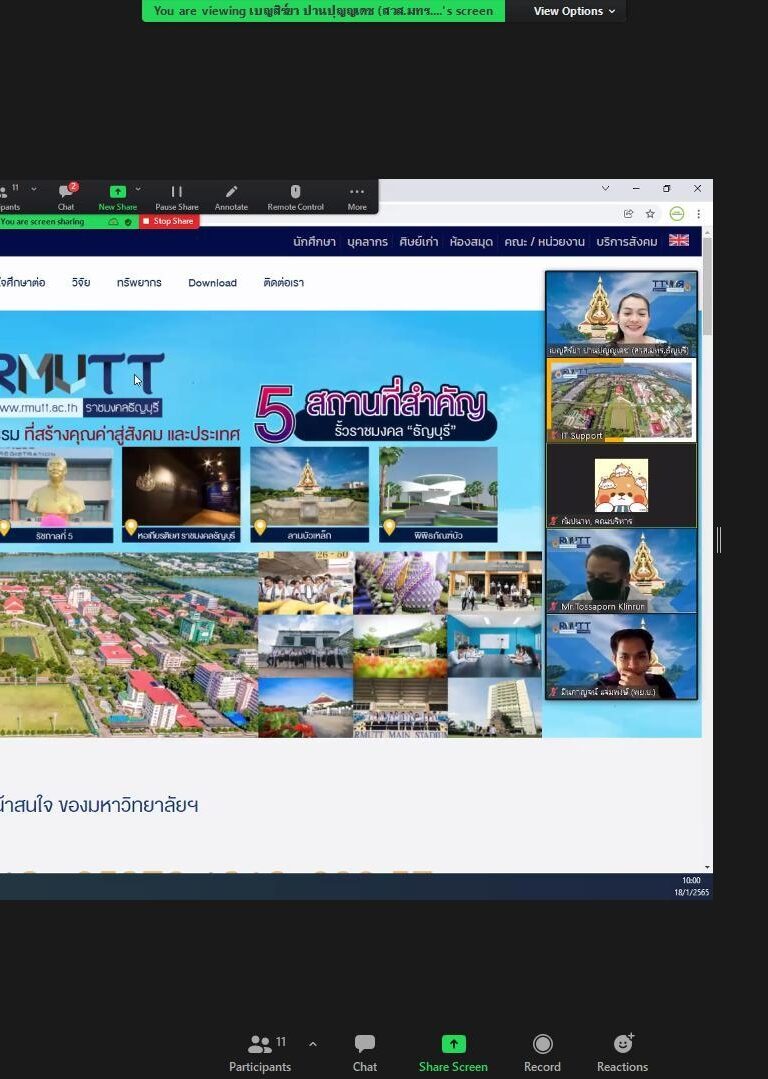The height and width of the screenshot is (1079, 768).
Task: Select the Annotate pencil tool
Action: pyautogui.click(x=231, y=196)
